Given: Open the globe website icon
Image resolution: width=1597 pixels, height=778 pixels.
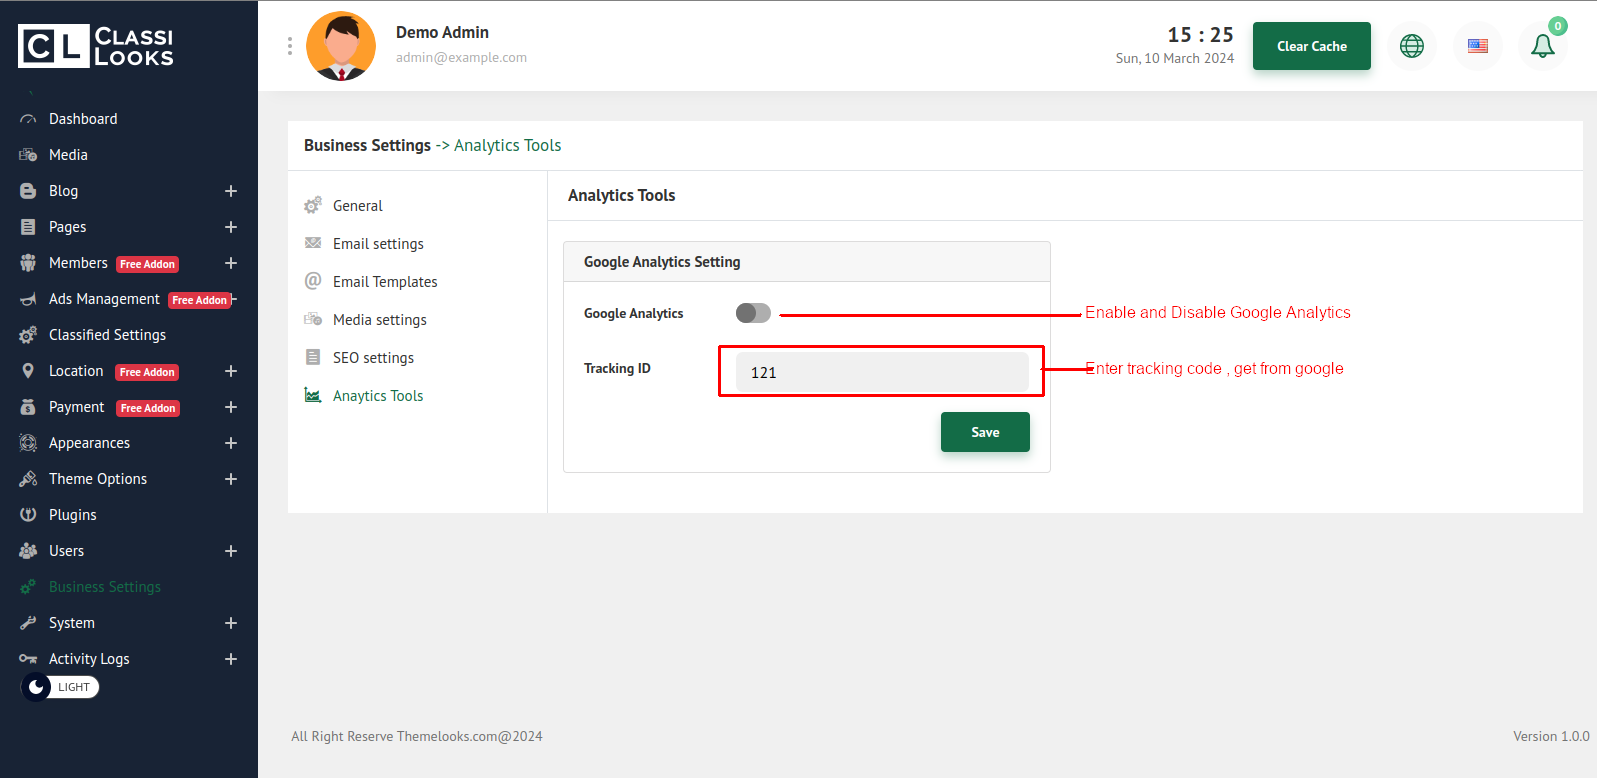Looking at the screenshot, I should pos(1411,46).
